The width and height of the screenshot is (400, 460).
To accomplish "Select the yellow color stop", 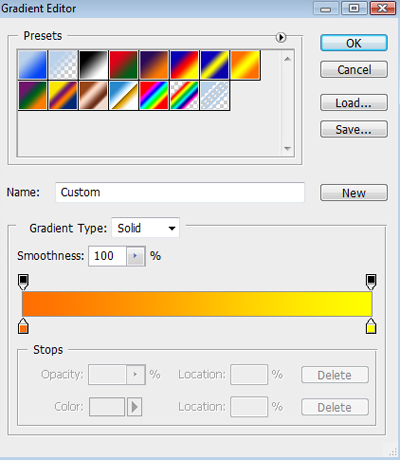I will click(371, 326).
